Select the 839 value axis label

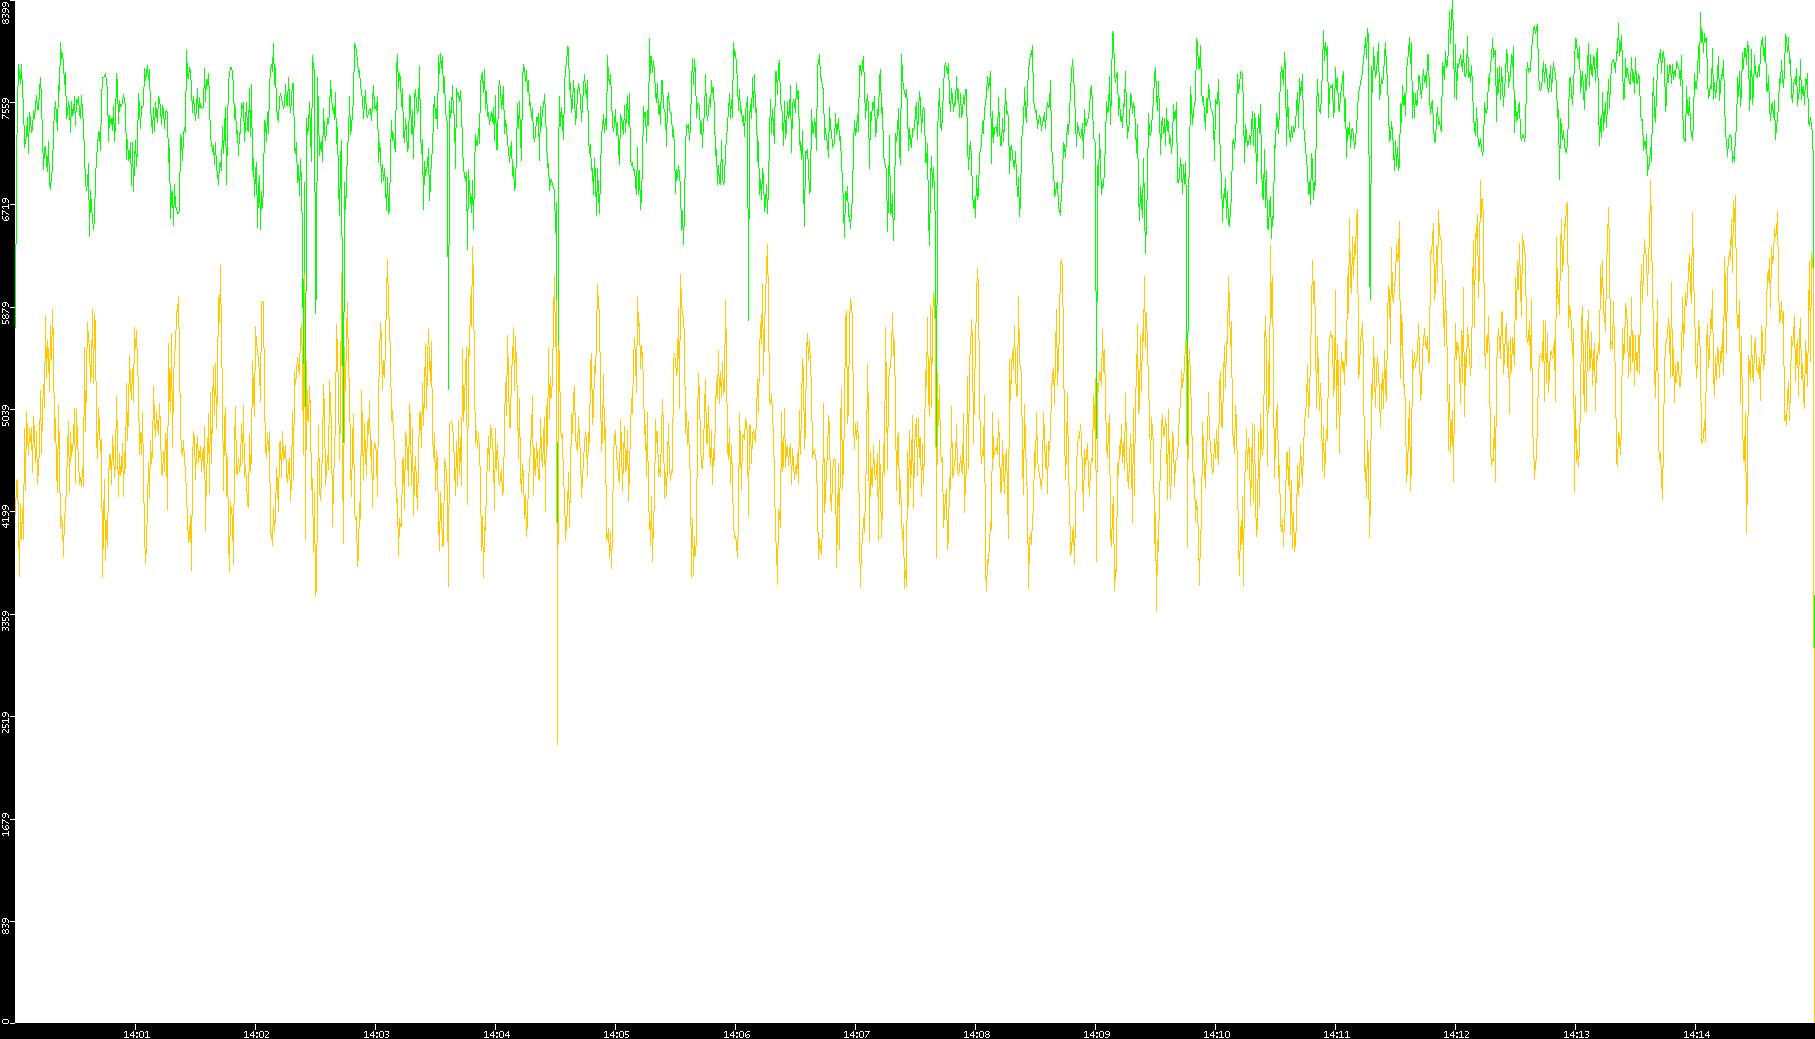6,926
